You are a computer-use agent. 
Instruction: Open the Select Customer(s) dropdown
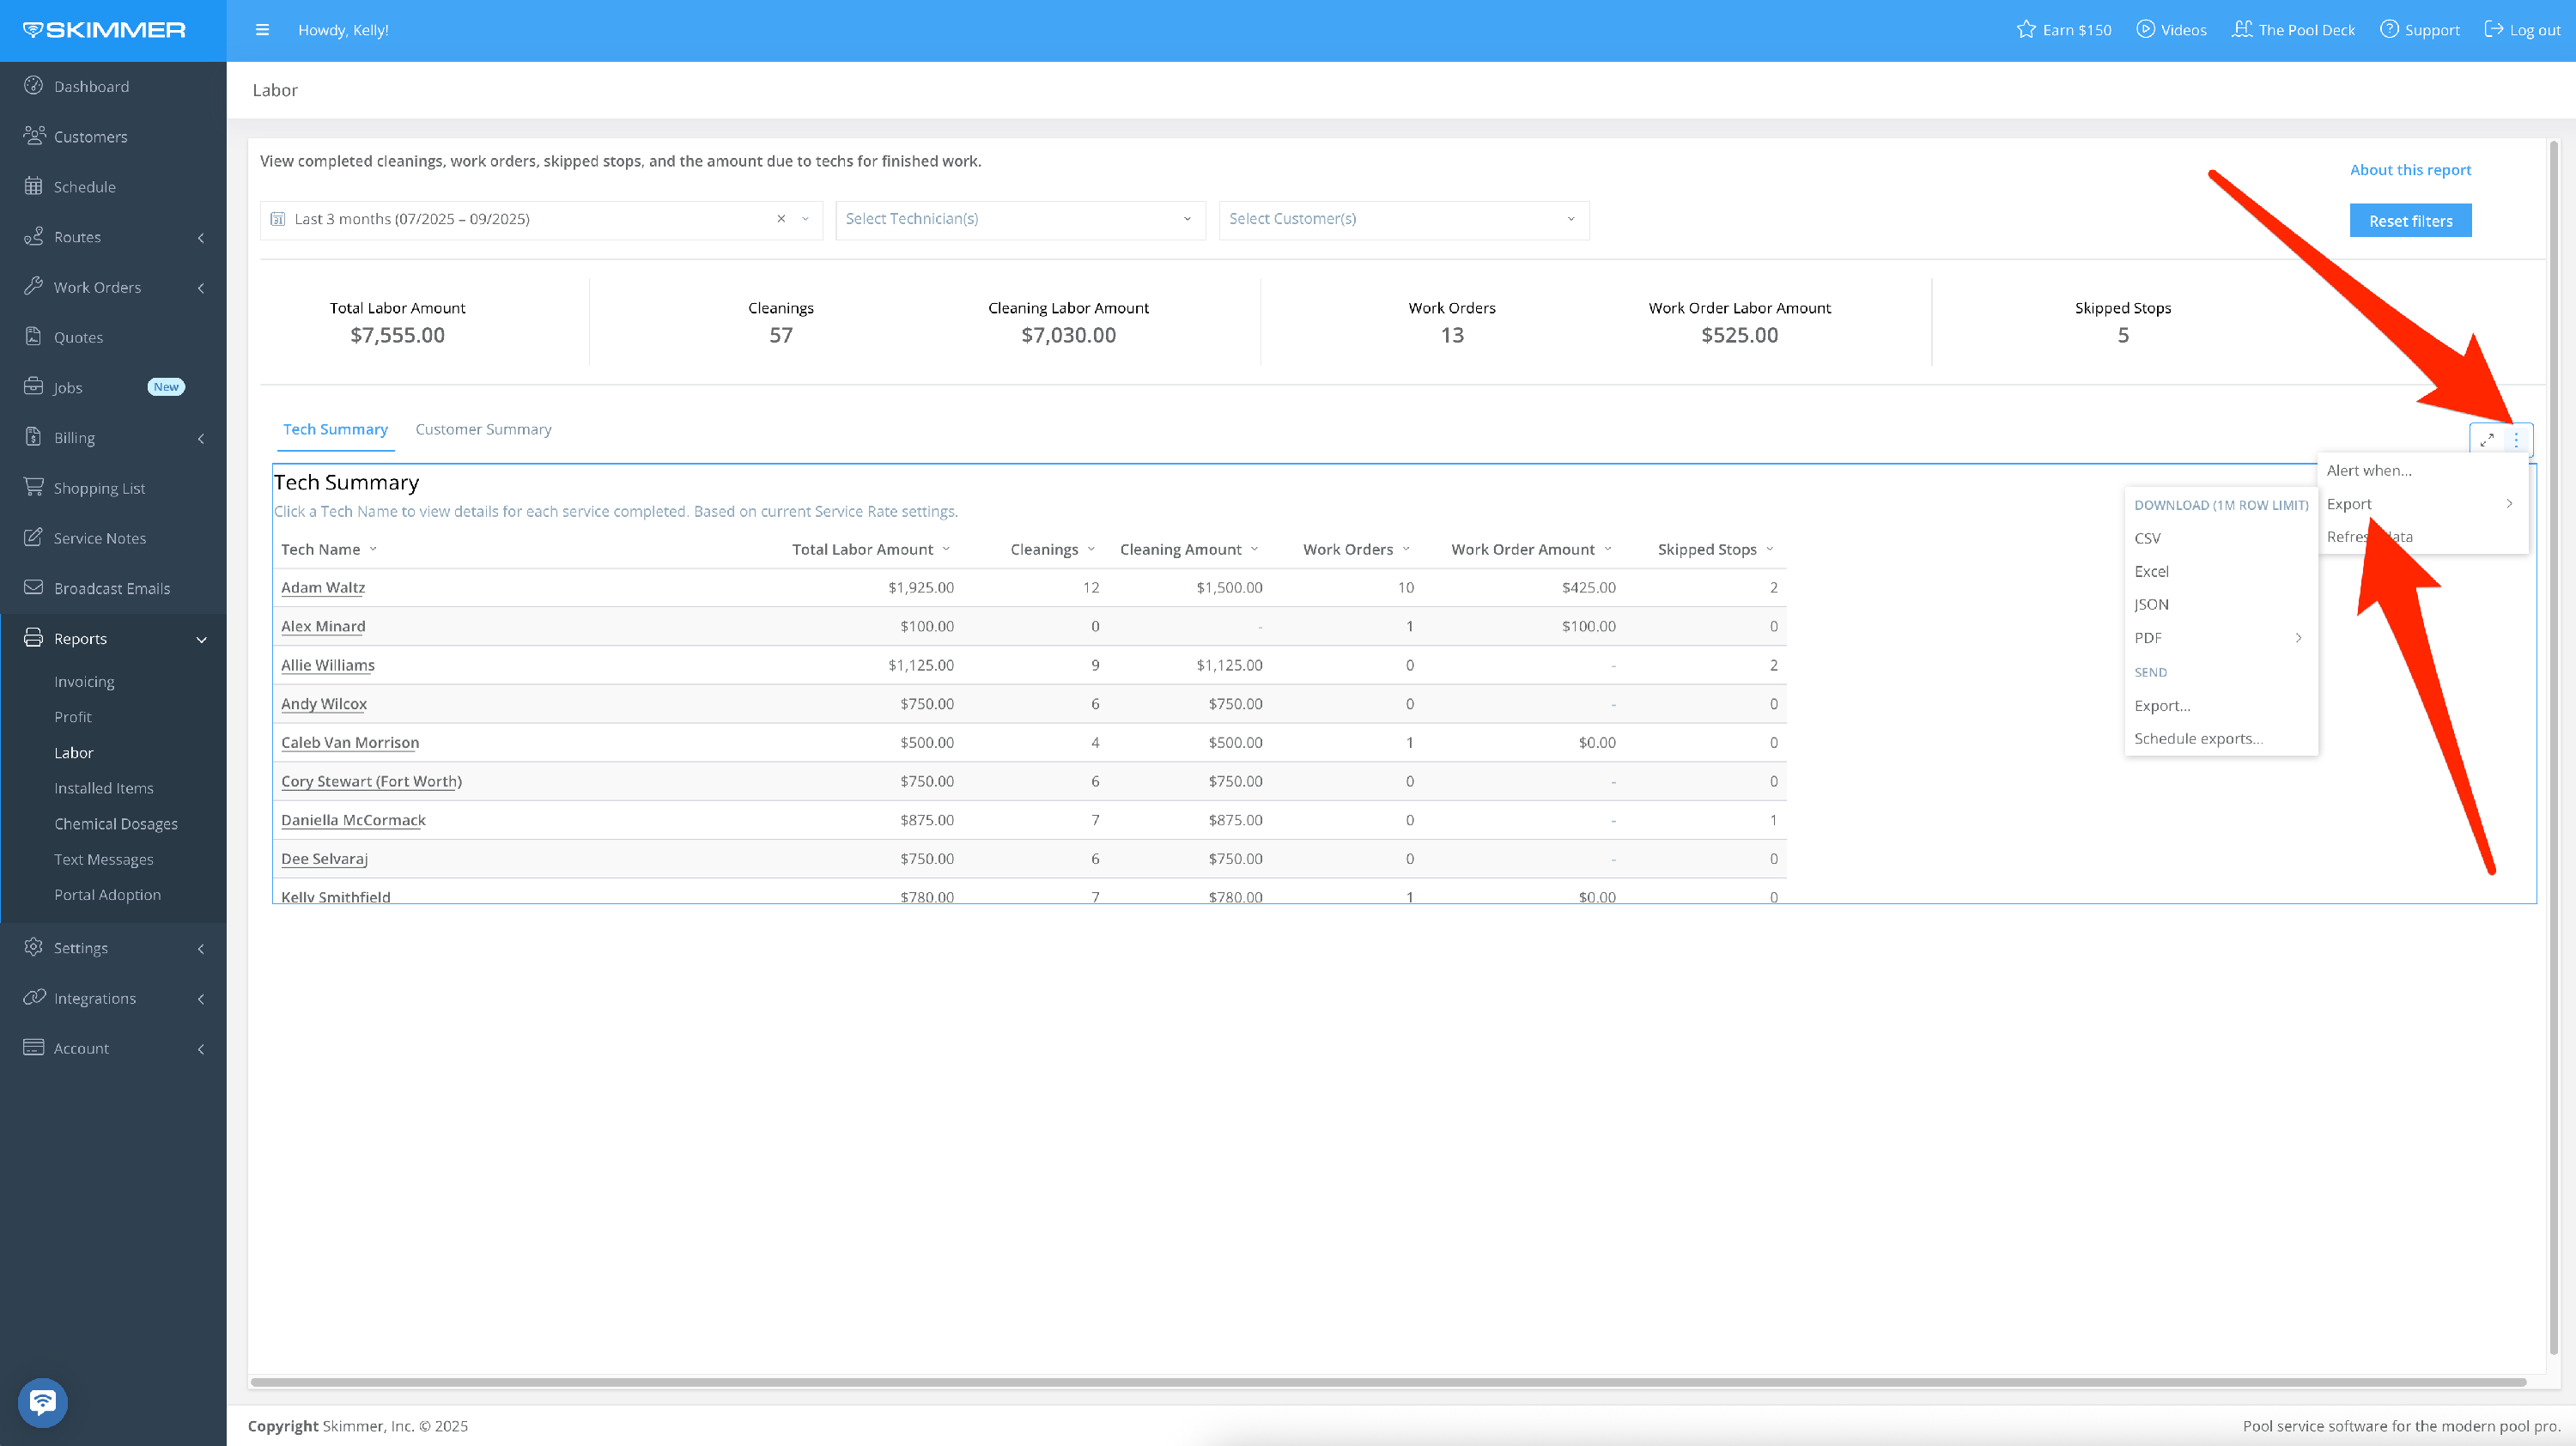(1402, 219)
